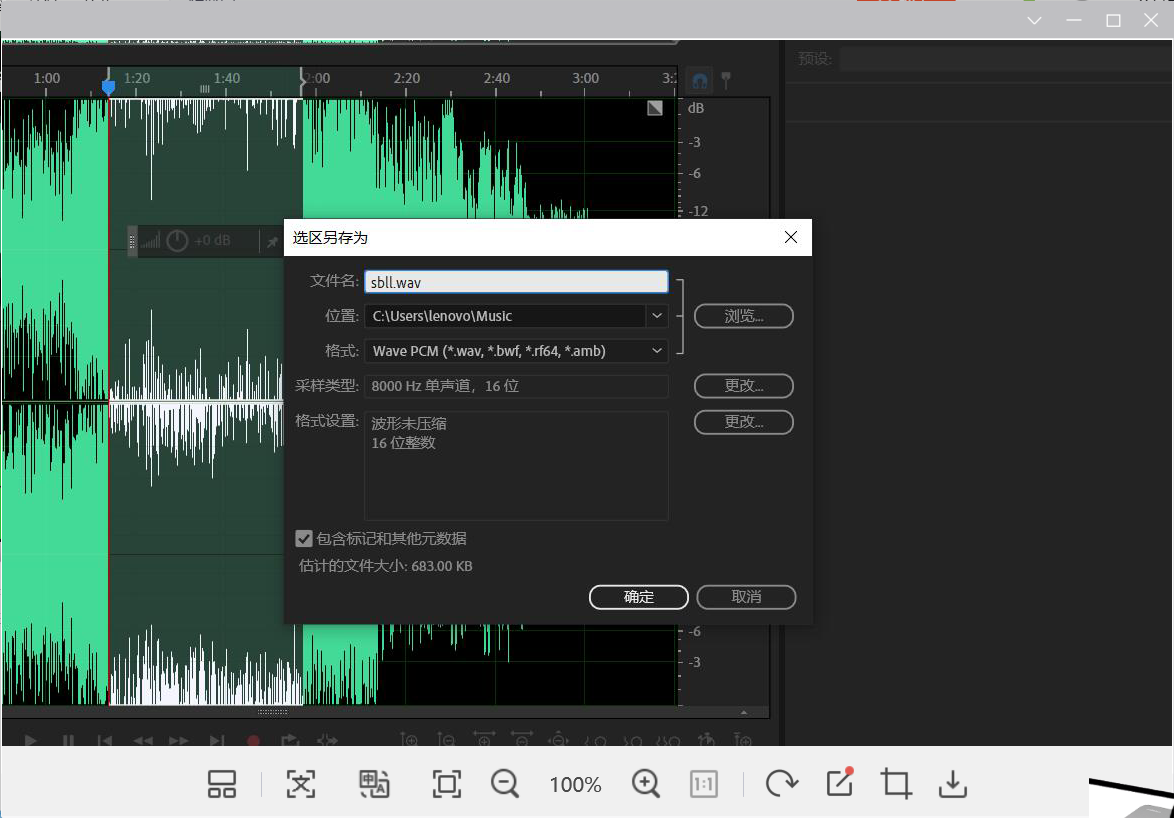The height and width of the screenshot is (818, 1174).
Task: Click the small up arrow below the waveform
Action: 743,712
